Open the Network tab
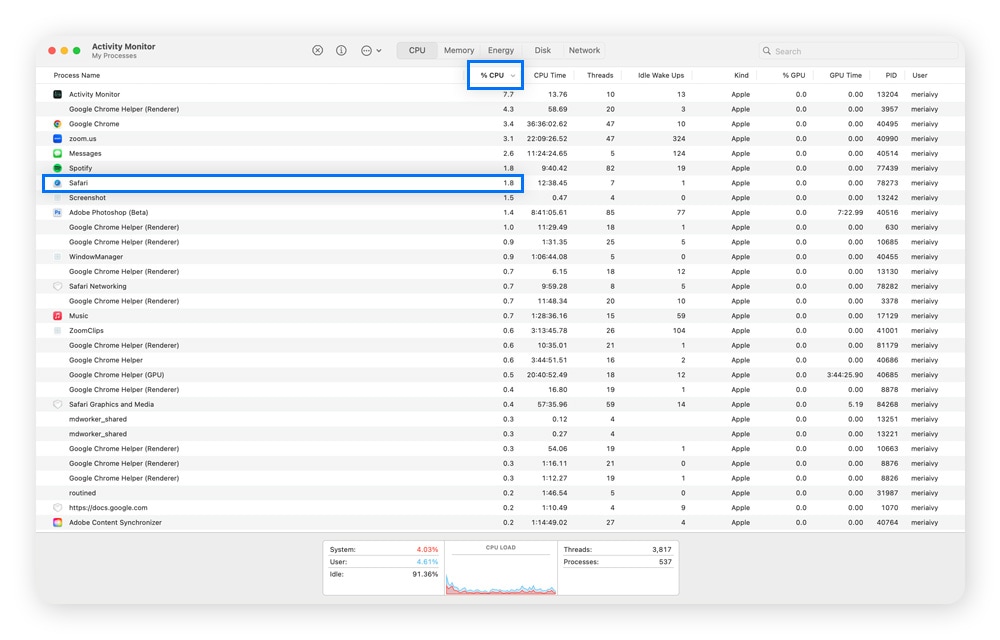The width and height of the screenshot is (1000, 640). 584,50
